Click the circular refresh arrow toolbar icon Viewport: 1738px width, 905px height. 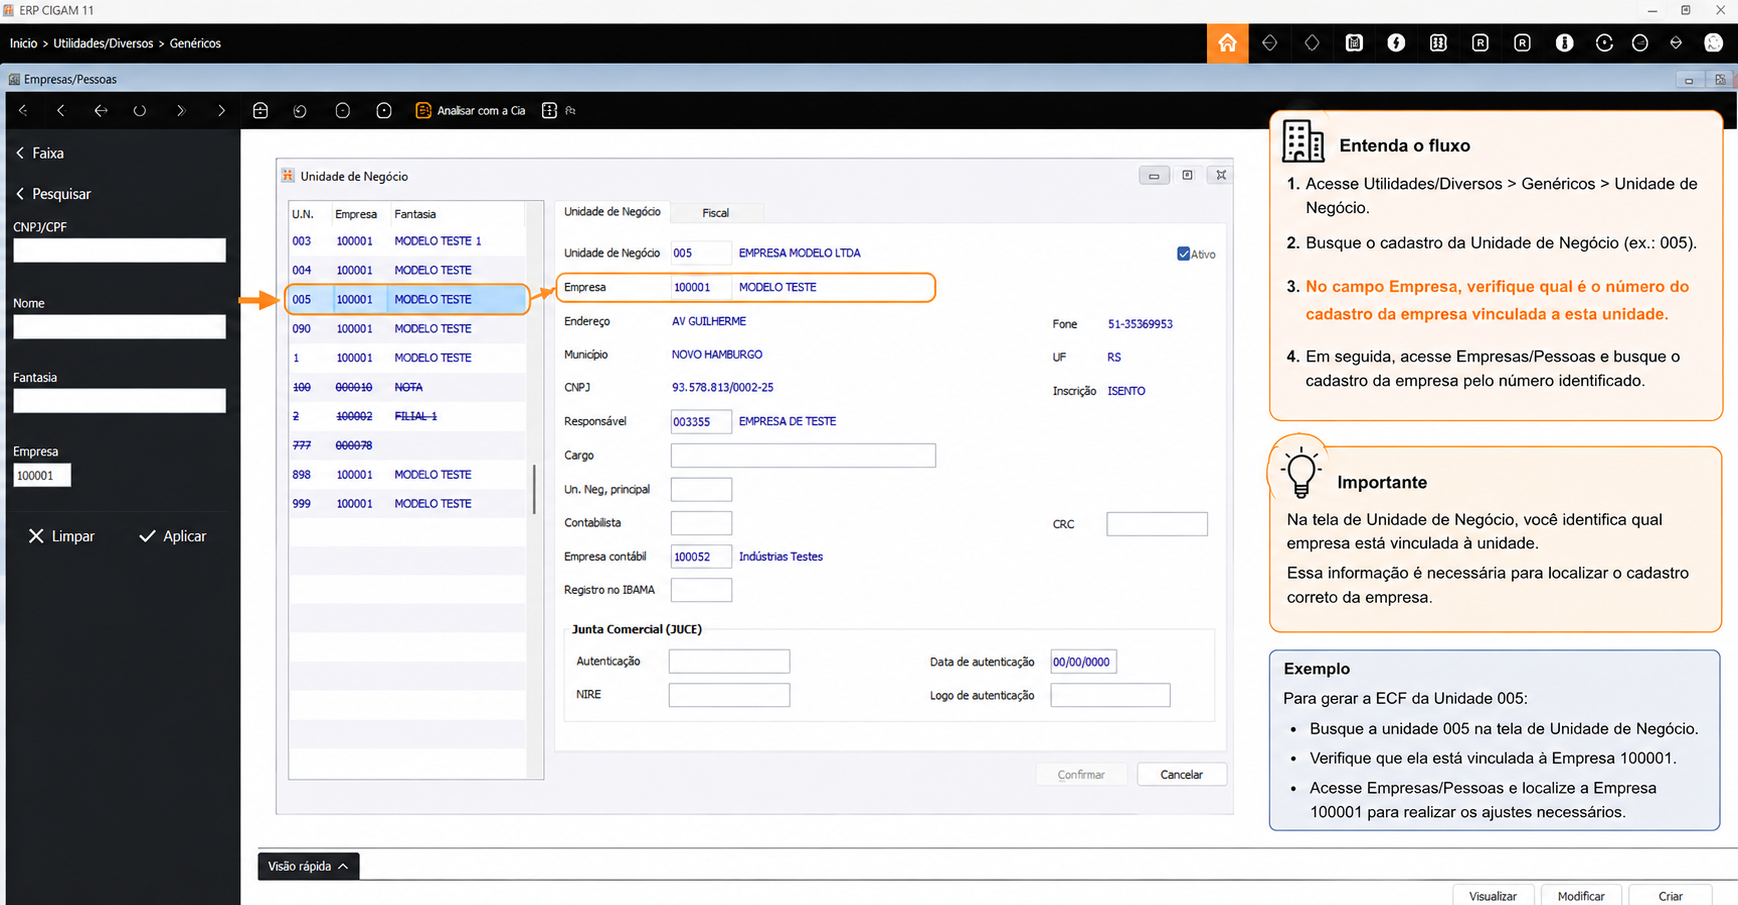pyautogui.click(x=300, y=110)
